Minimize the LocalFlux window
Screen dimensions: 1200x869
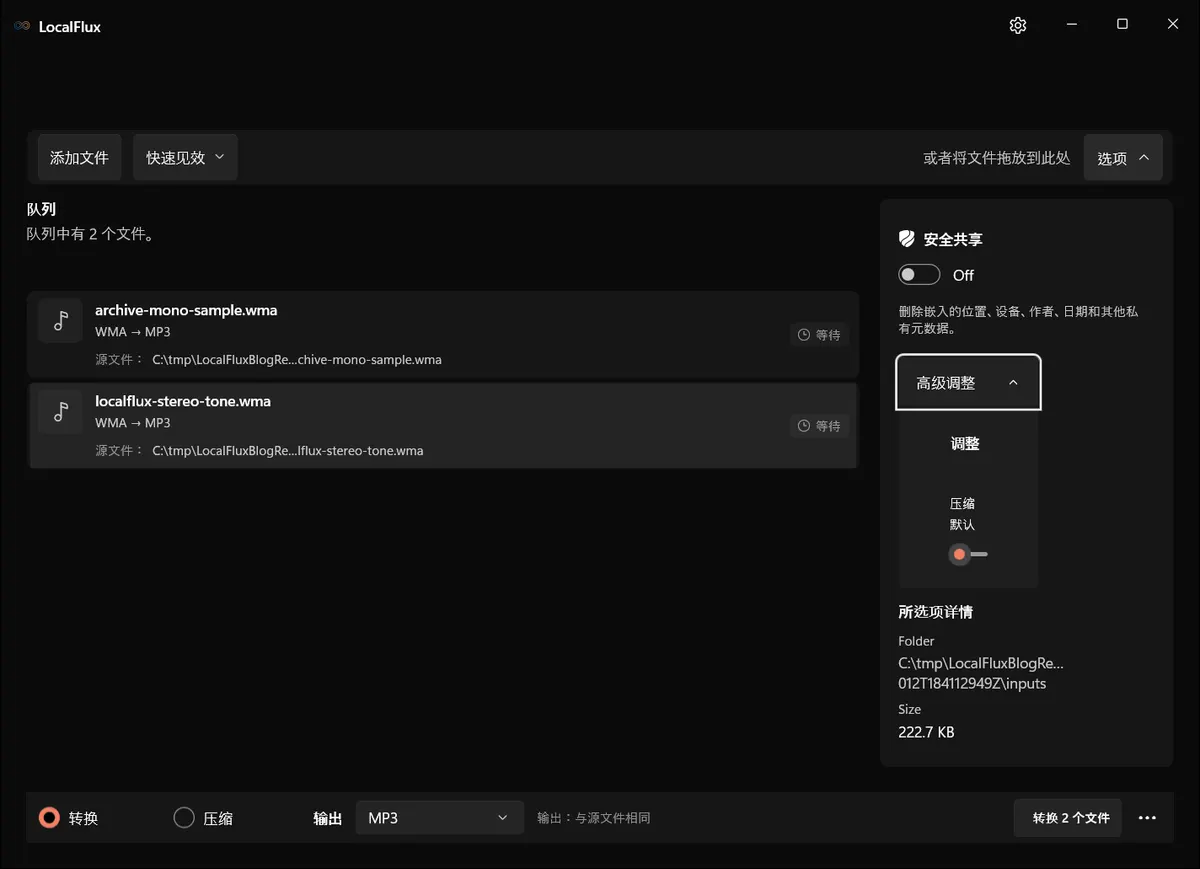[1072, 25]
